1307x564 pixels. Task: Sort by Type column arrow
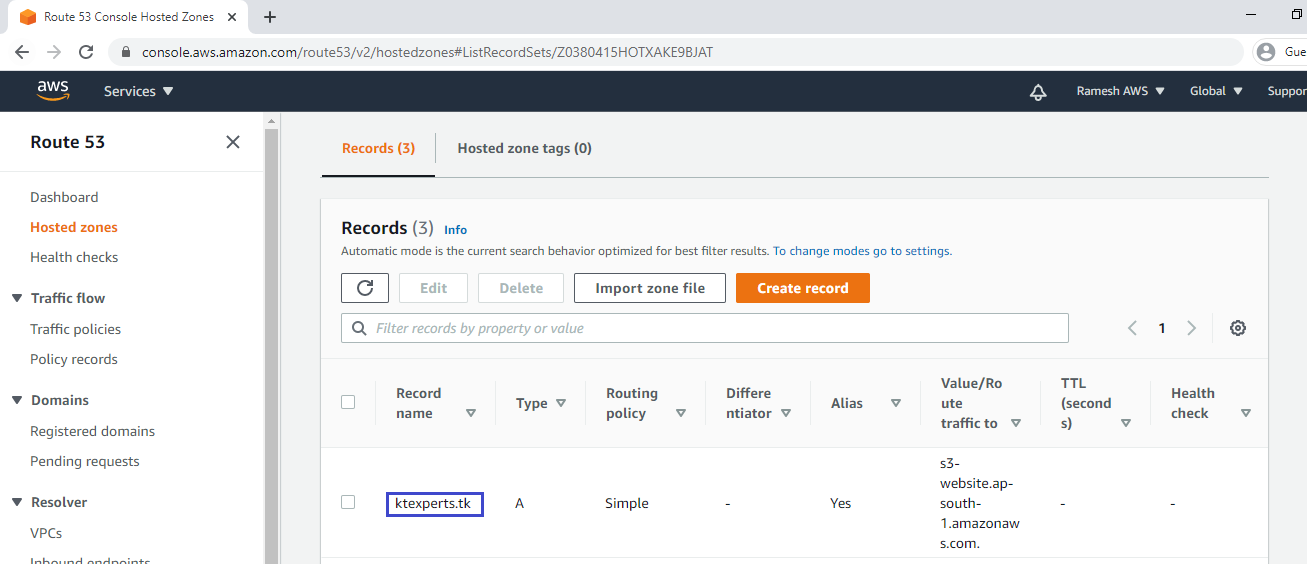[x=561, y=403]
